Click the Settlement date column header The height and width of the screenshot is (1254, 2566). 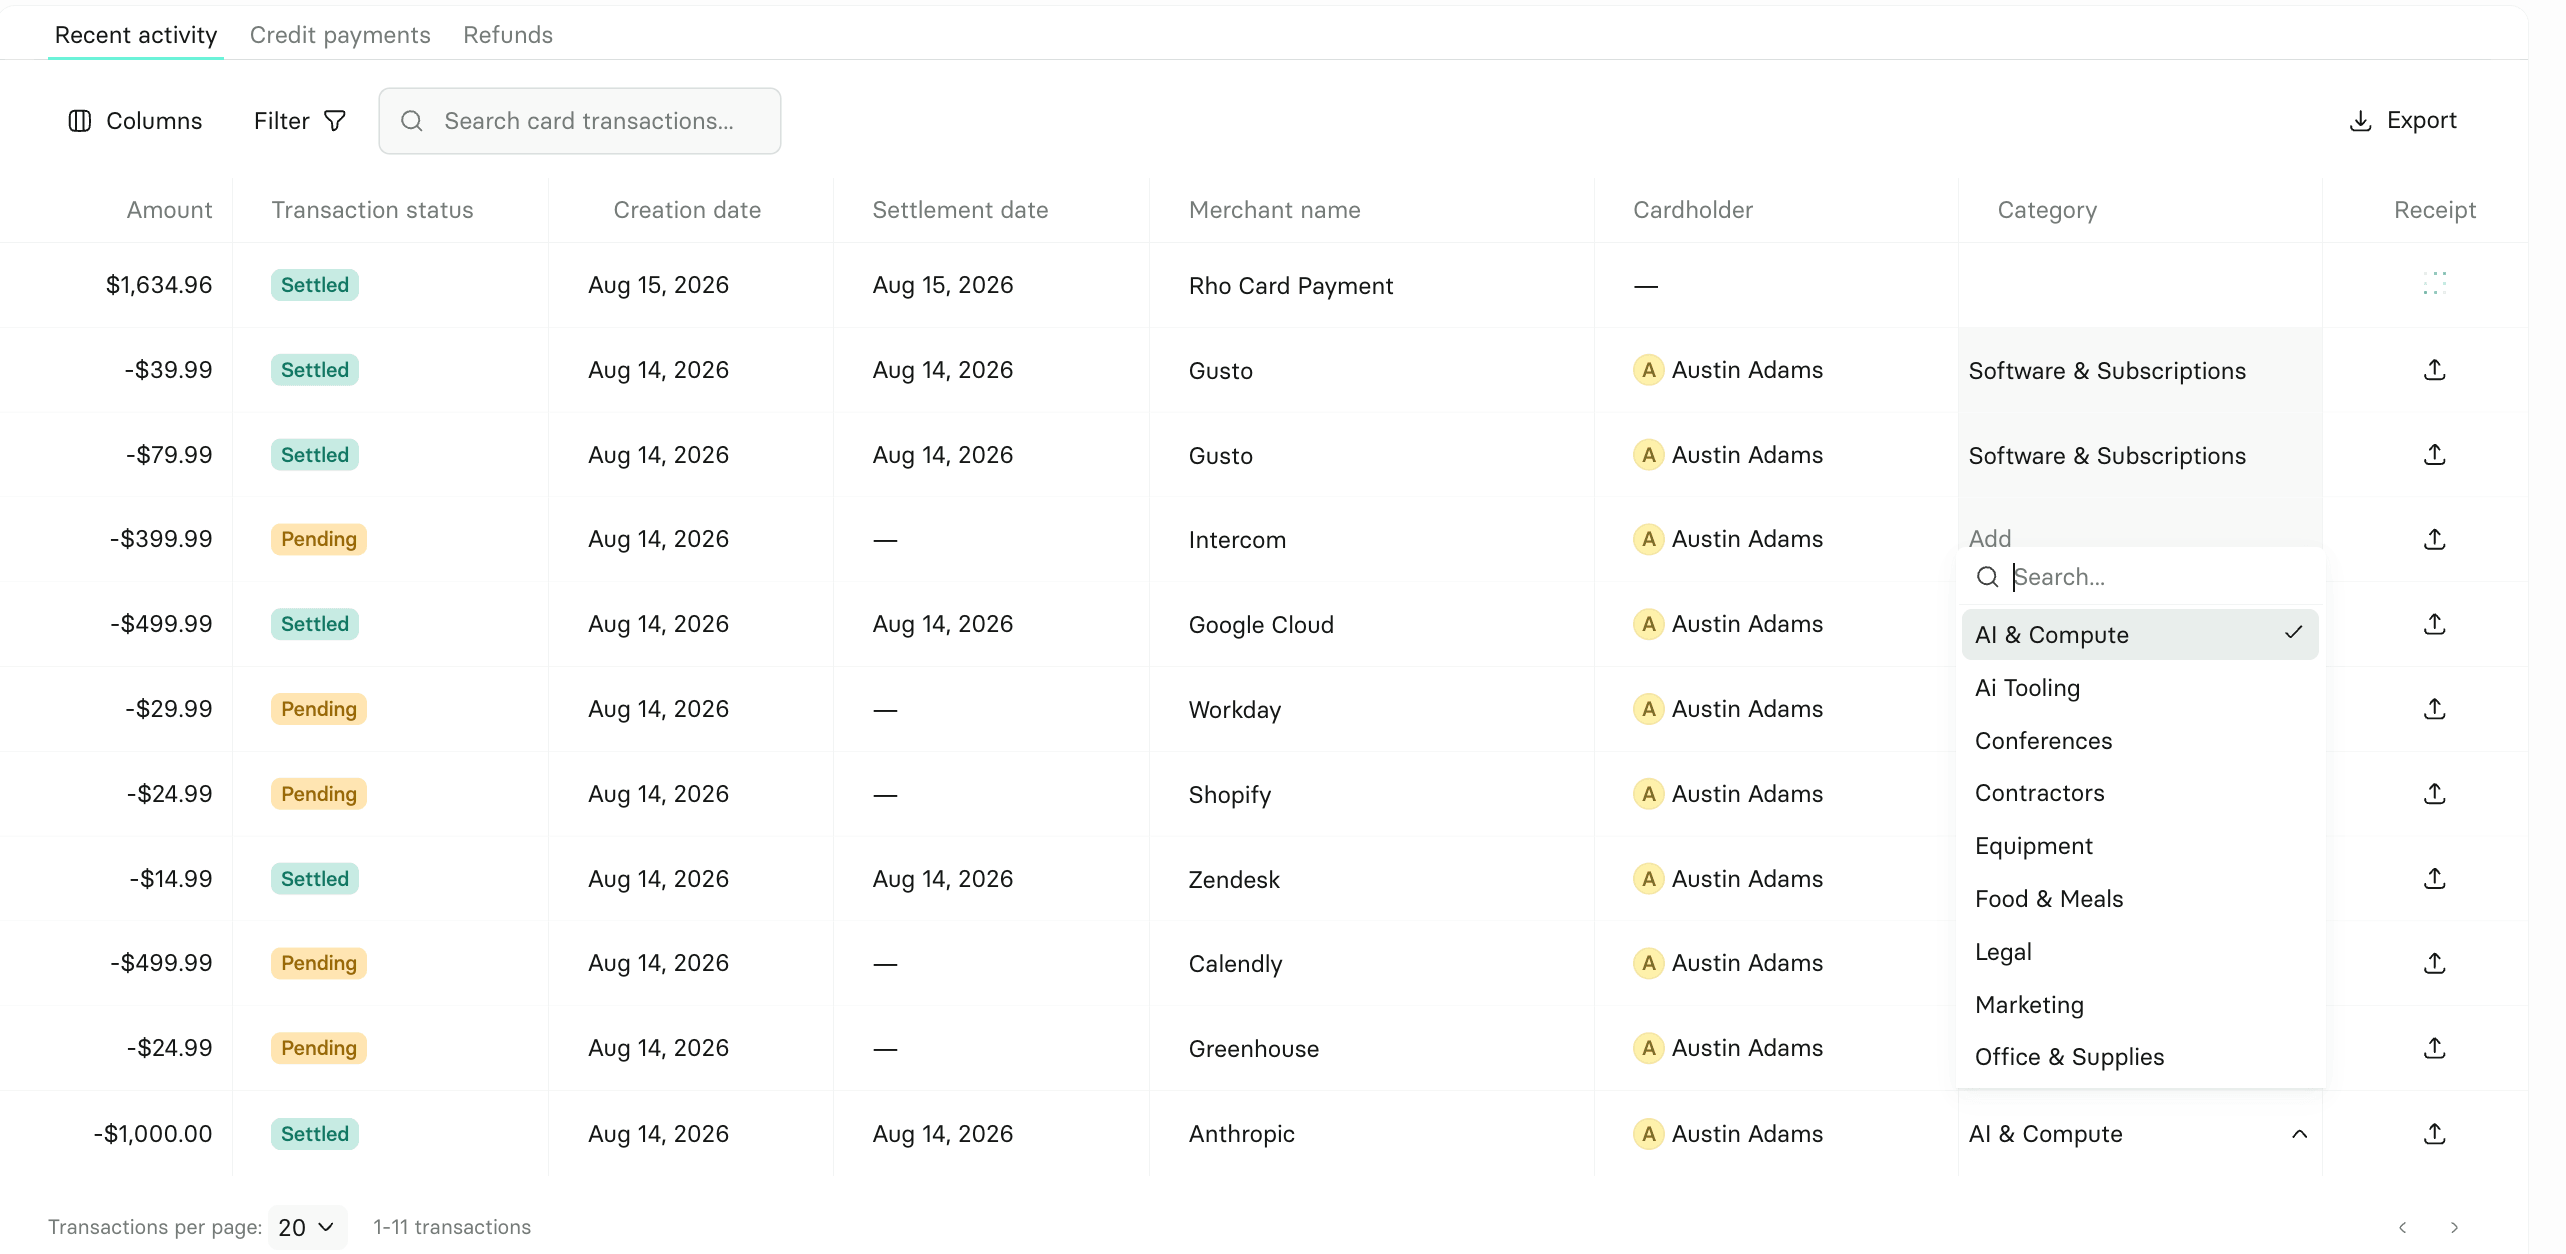pyautogui.click(x=960, y=210)
